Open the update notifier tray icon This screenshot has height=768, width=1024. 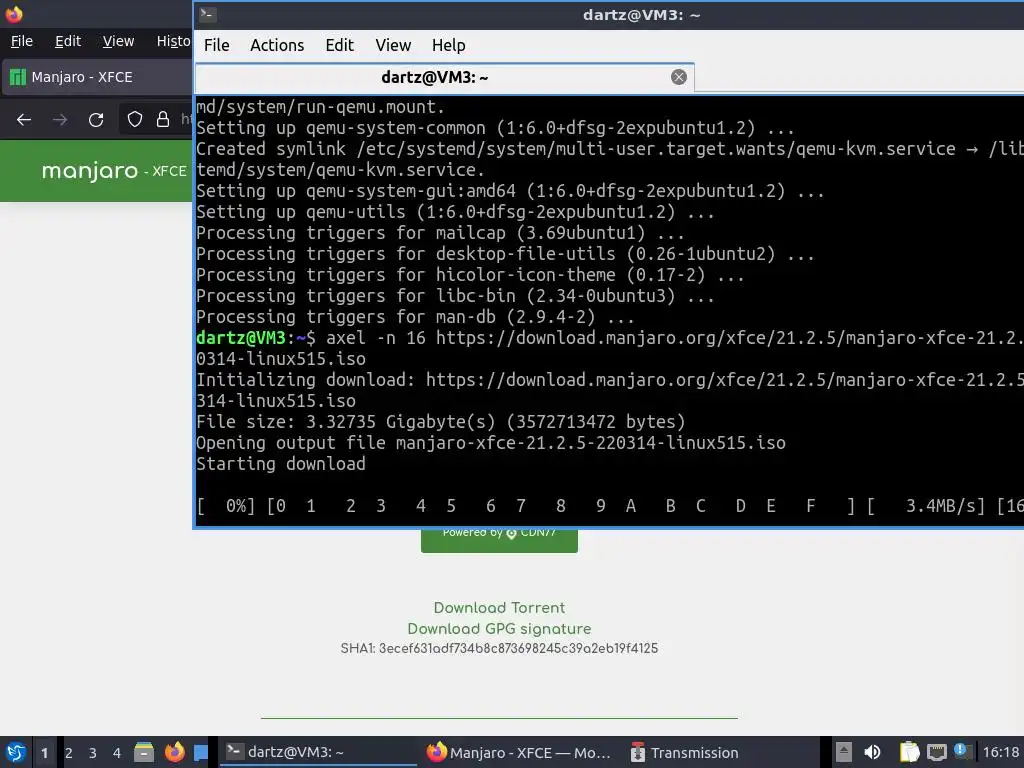tap(961, 751)
